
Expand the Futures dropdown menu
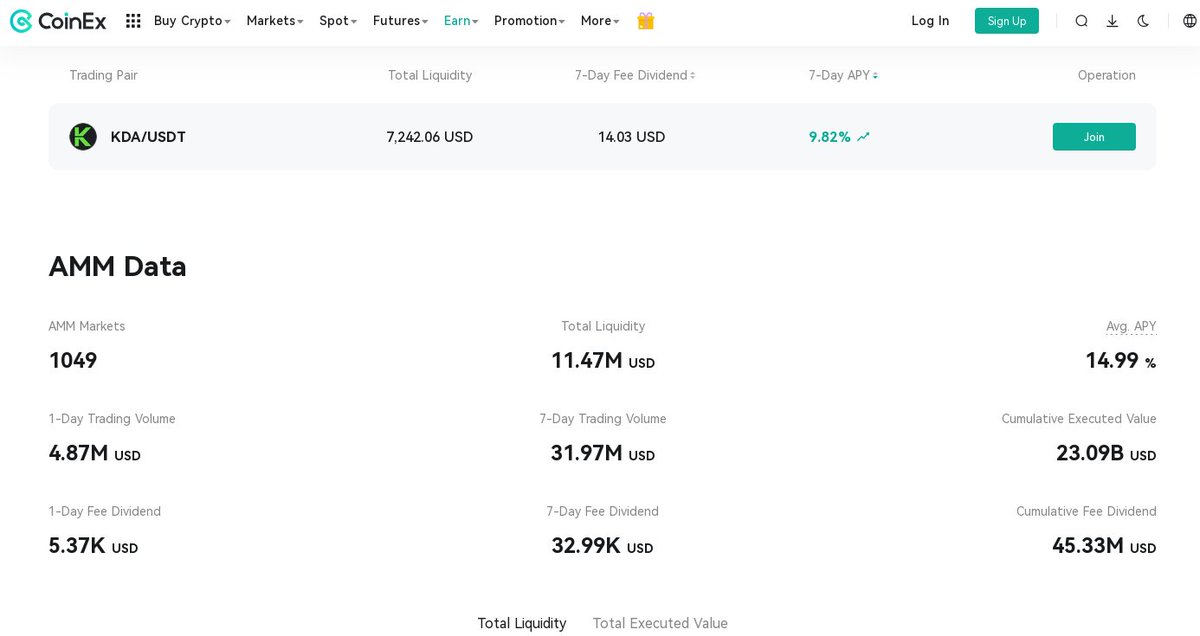coord(400,21)
